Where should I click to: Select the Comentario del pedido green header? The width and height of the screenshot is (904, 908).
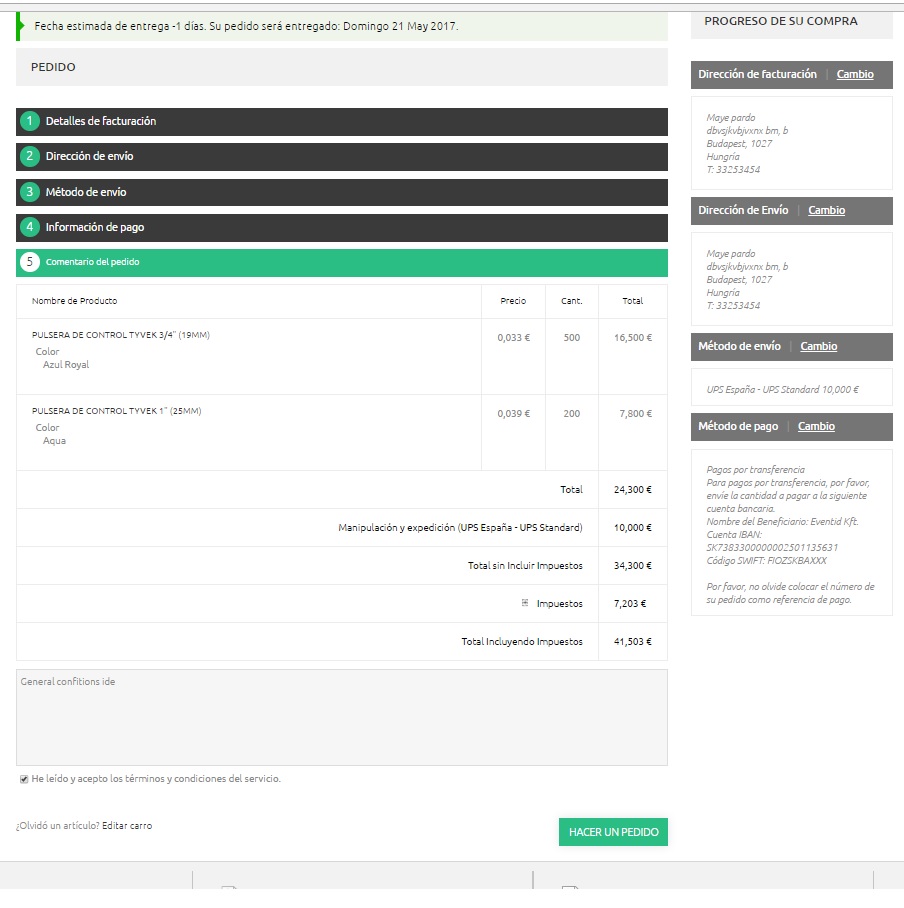93,262
